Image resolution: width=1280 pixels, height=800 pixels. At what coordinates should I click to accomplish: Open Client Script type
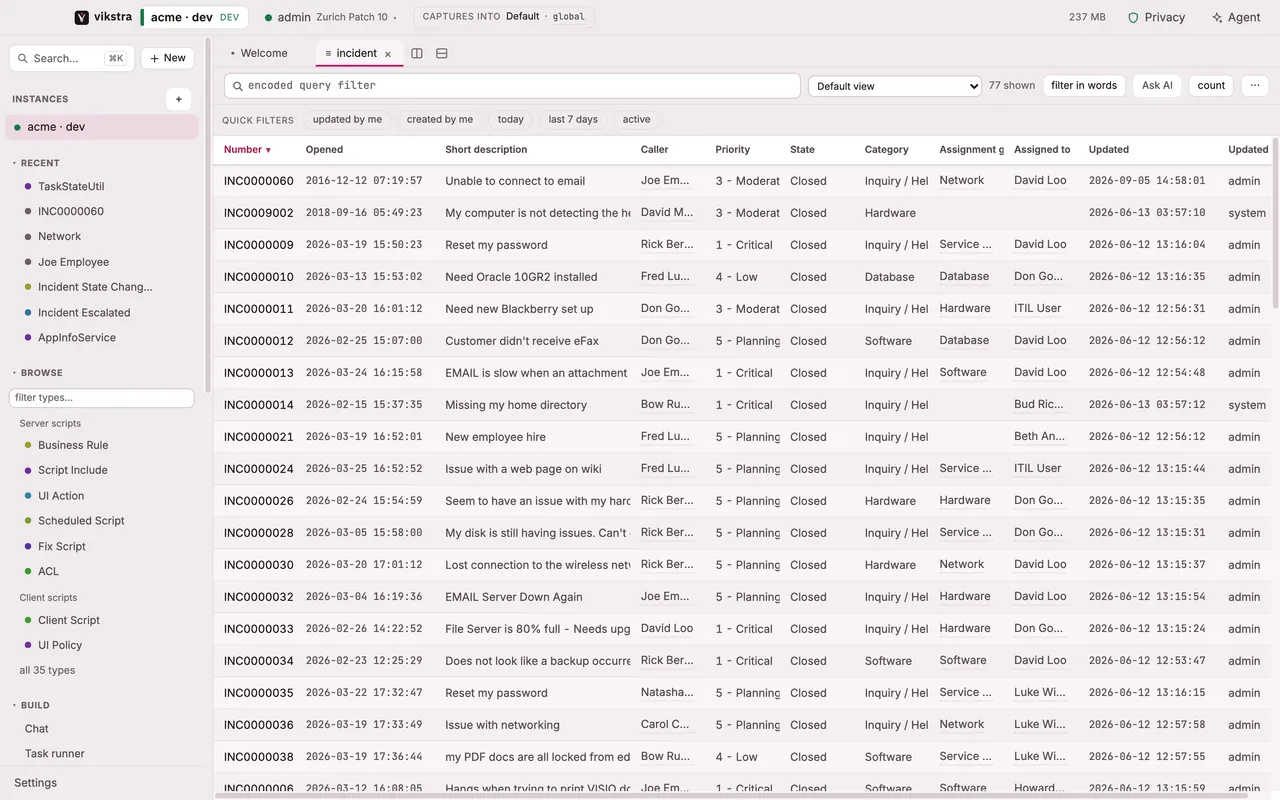coord(69,620)
